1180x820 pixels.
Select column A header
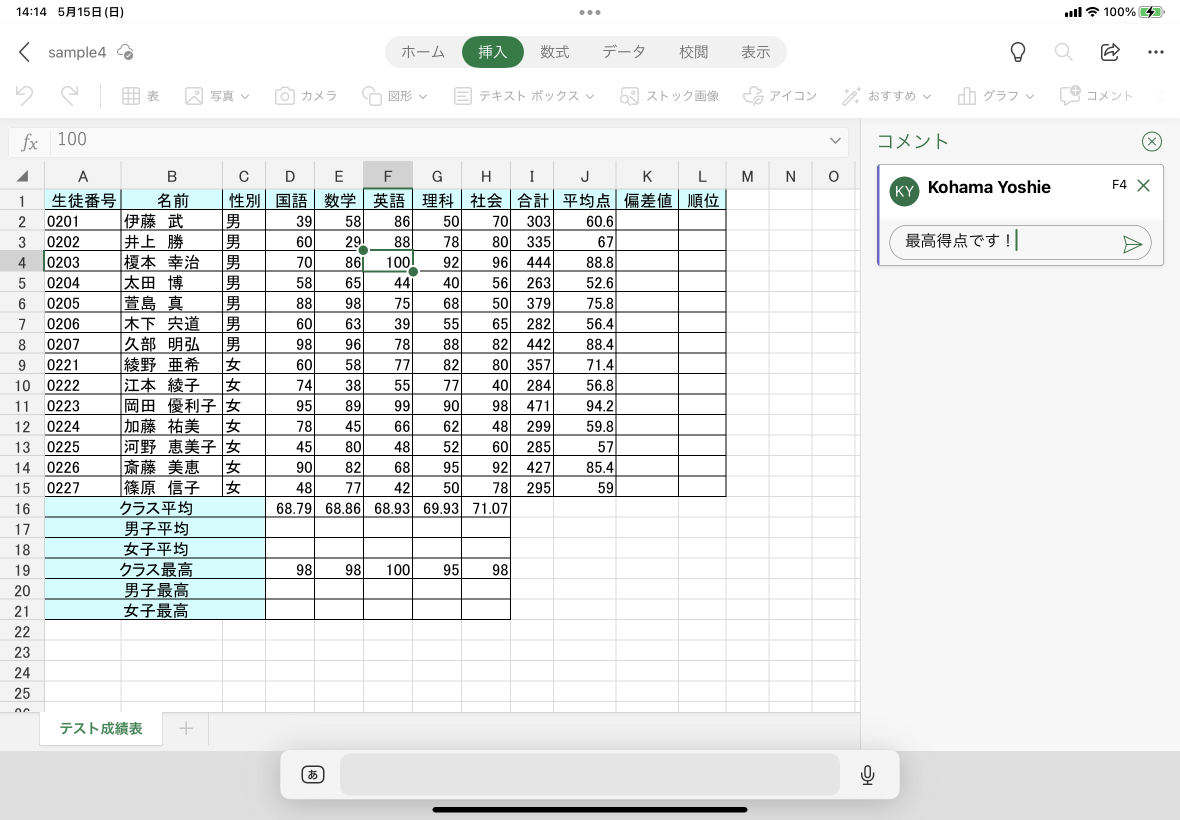coord(83,176)
